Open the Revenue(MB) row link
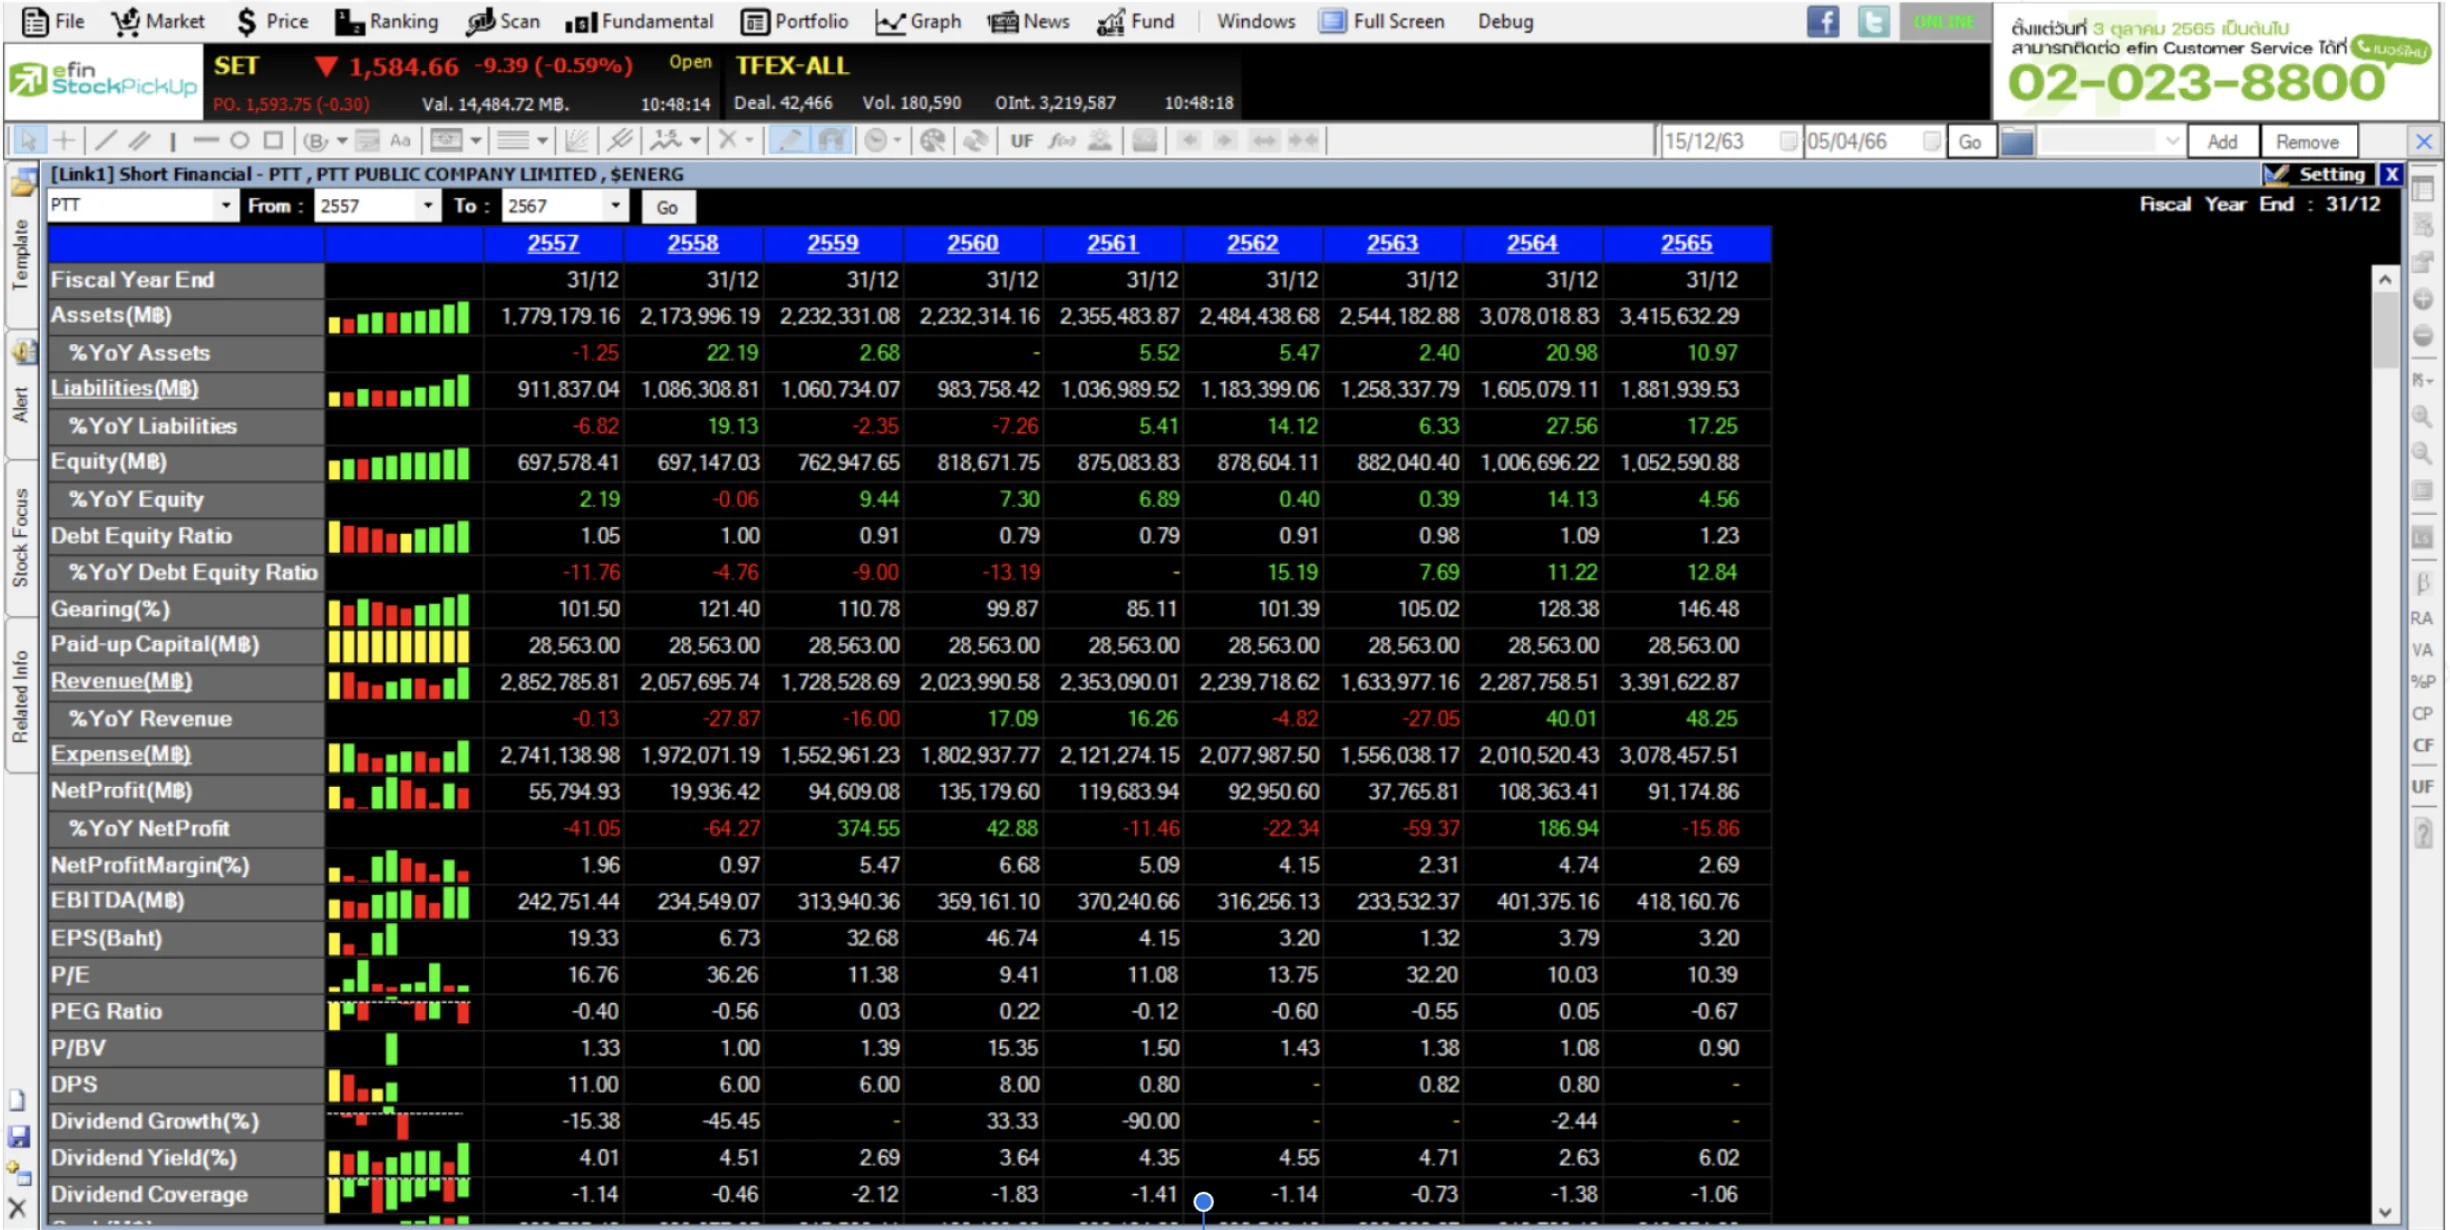 pyautogui.click(x=121, y=682)
